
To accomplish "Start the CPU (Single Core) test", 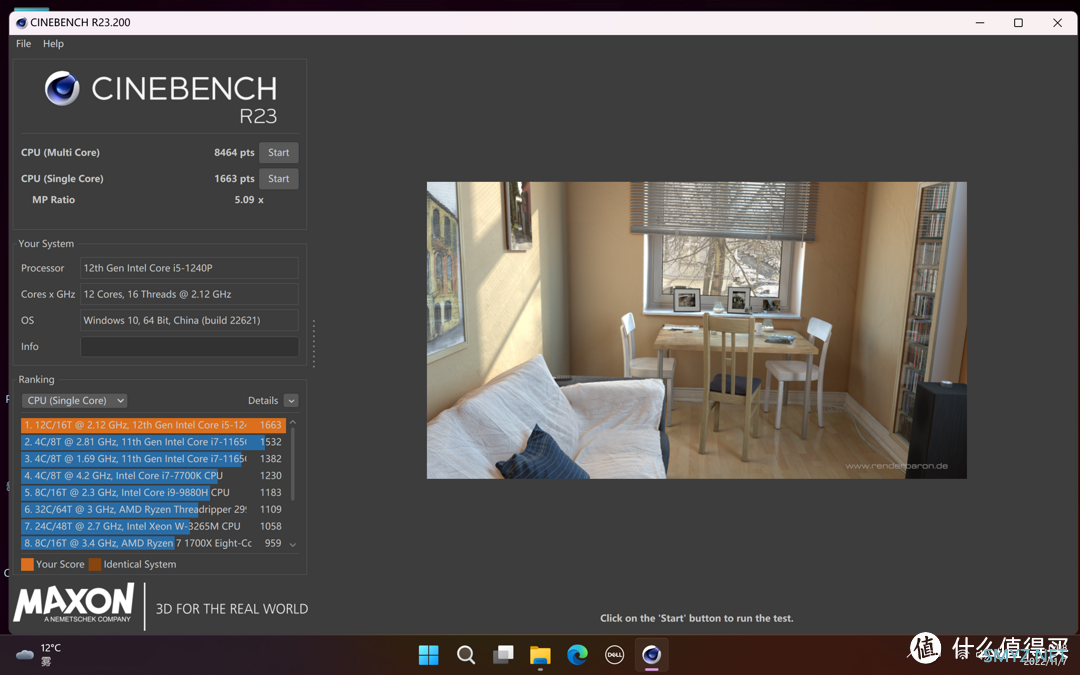I will (x=278, y=178).
